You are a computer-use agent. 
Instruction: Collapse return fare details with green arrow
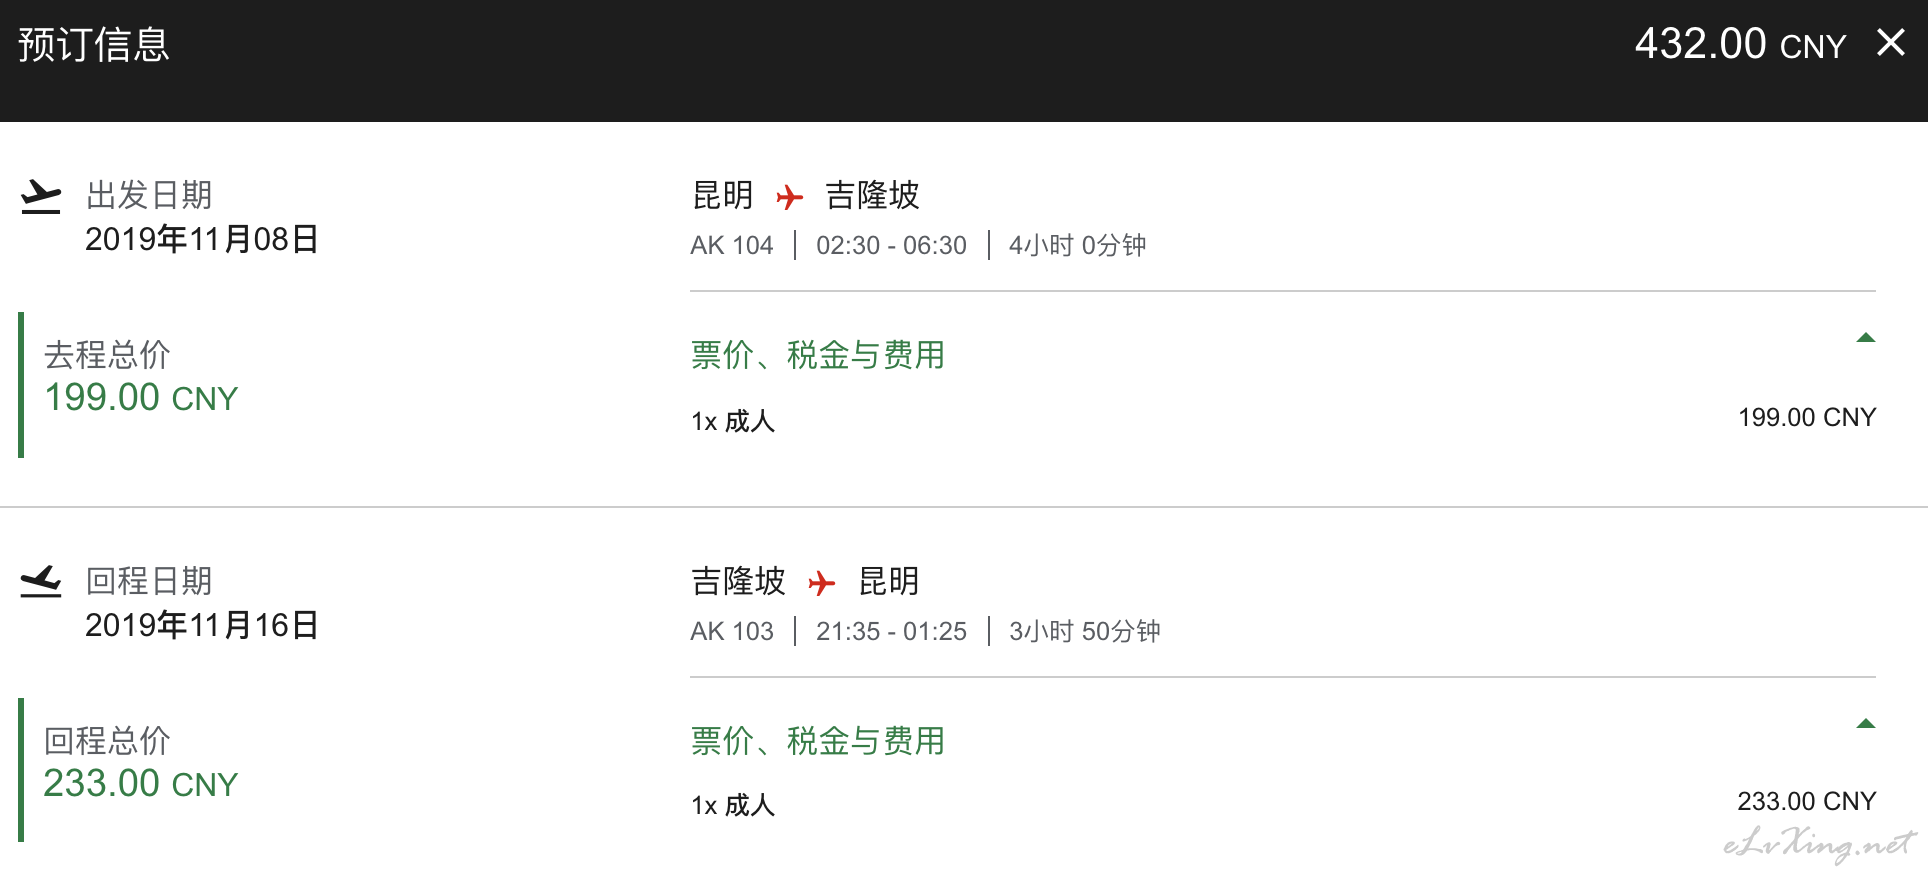1865,724
